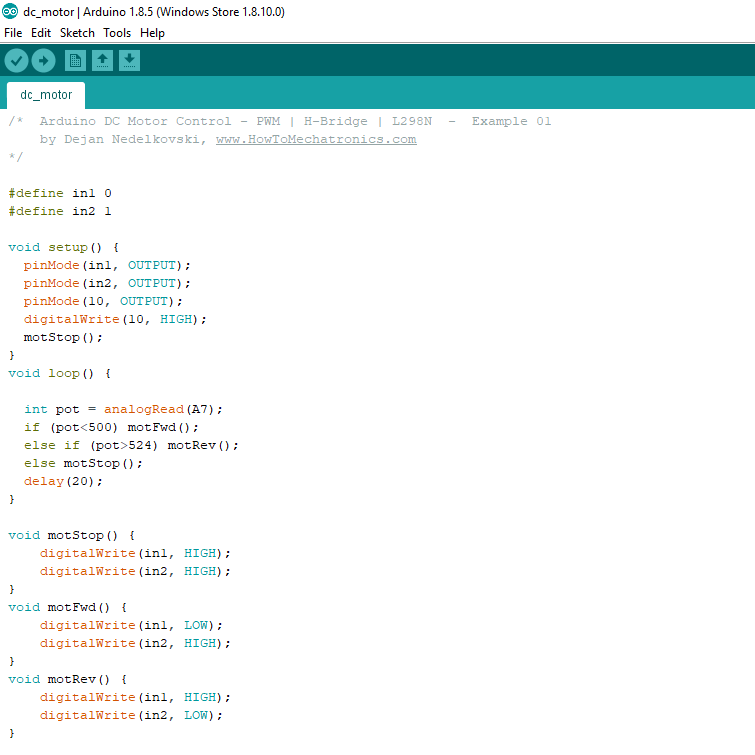Click the 'void motStop() {' definition line

(71, 535)
